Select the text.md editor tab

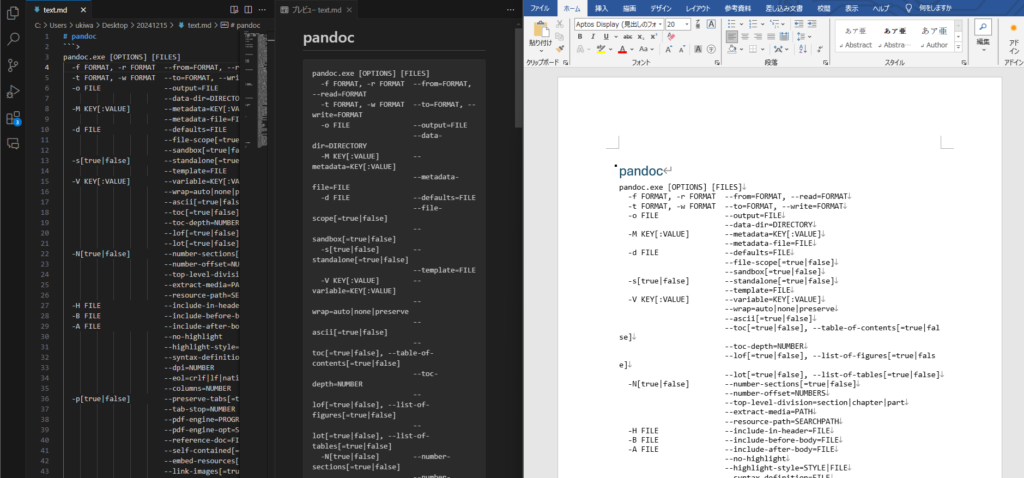[61, 10]
